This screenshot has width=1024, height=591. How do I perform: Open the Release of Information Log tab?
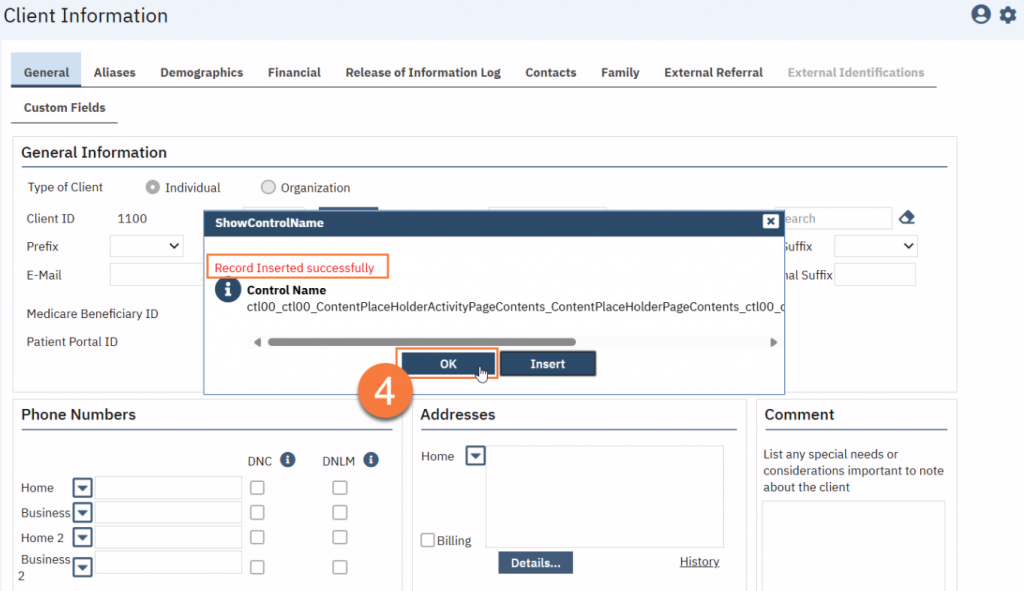click(x=423, y=72)
